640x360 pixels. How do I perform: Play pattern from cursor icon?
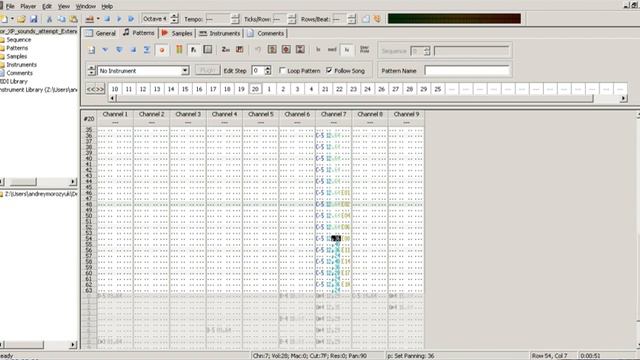point(105,50)
